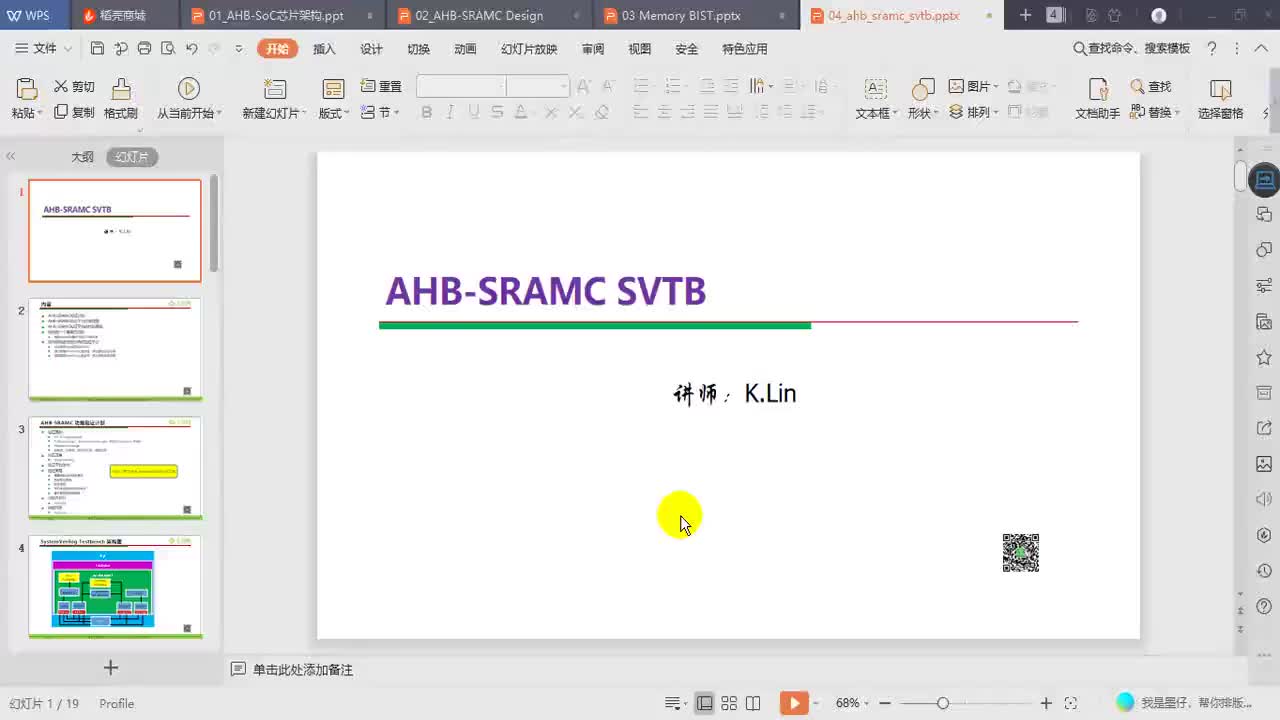Toggle Italic formatting
Screen dimensions: 1280x720
pyautogui.click(x=450, y=112)
